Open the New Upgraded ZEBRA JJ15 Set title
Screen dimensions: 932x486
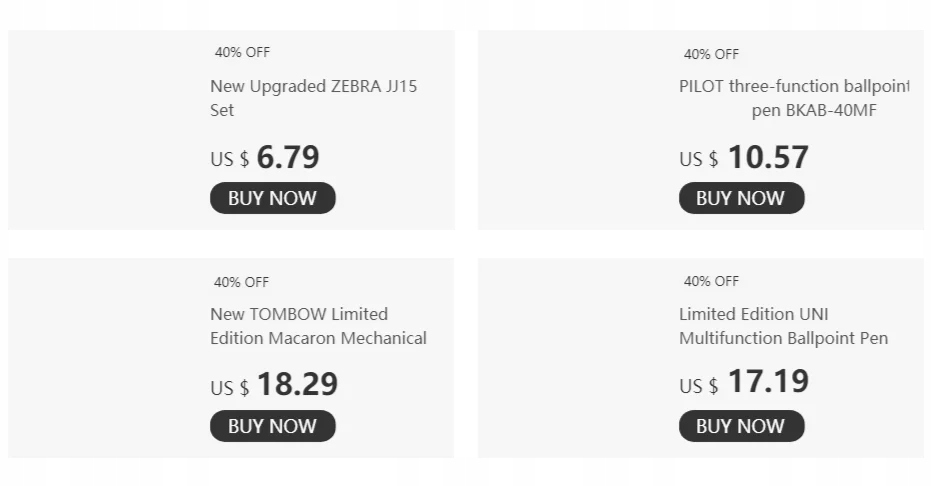(x=314, y=98)
